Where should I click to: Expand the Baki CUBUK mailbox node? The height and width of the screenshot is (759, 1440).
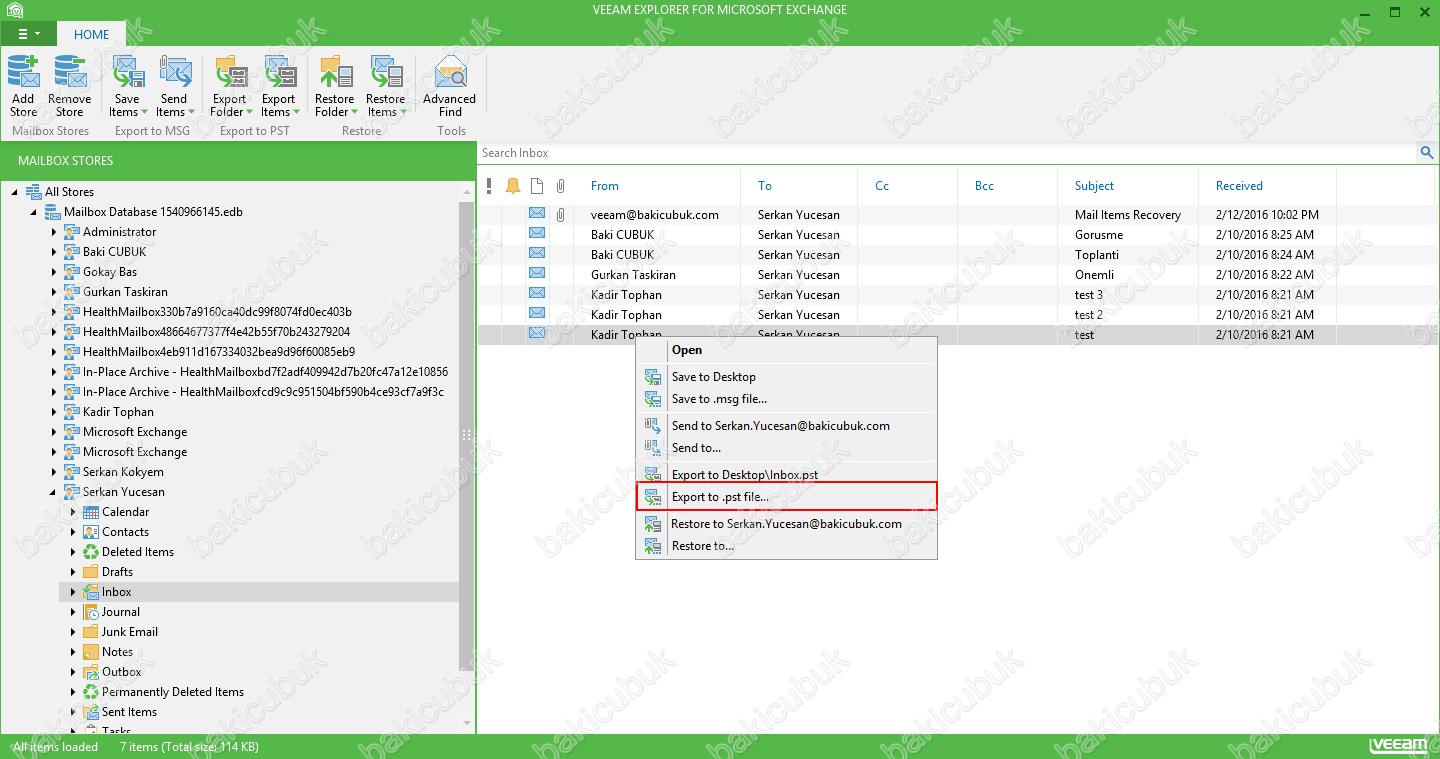[x=53, y=252]
